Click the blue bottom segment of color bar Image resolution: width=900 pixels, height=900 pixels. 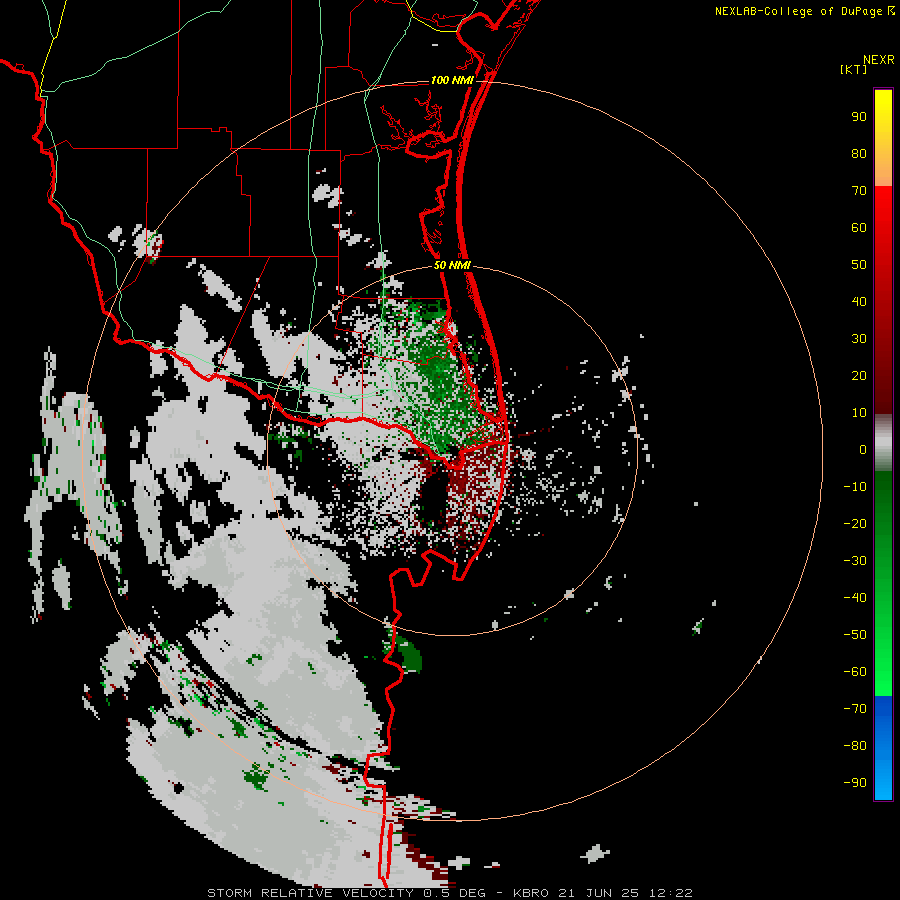883,748
